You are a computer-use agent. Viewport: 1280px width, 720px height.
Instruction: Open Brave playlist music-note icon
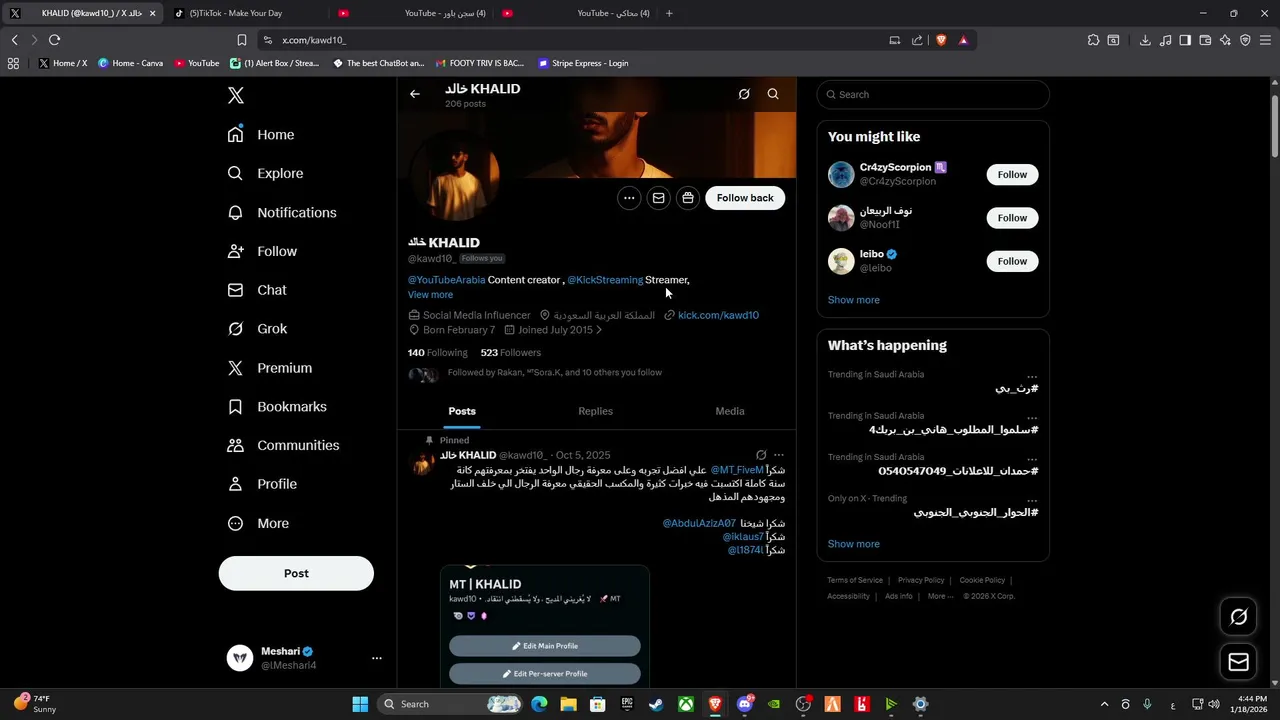1166,40
